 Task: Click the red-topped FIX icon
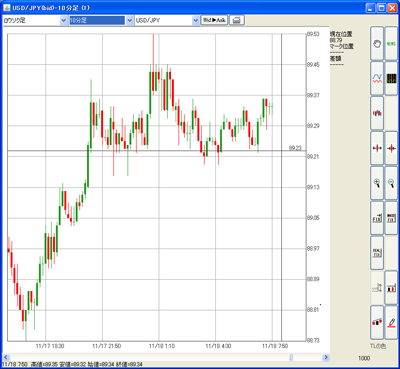(391, 218)
